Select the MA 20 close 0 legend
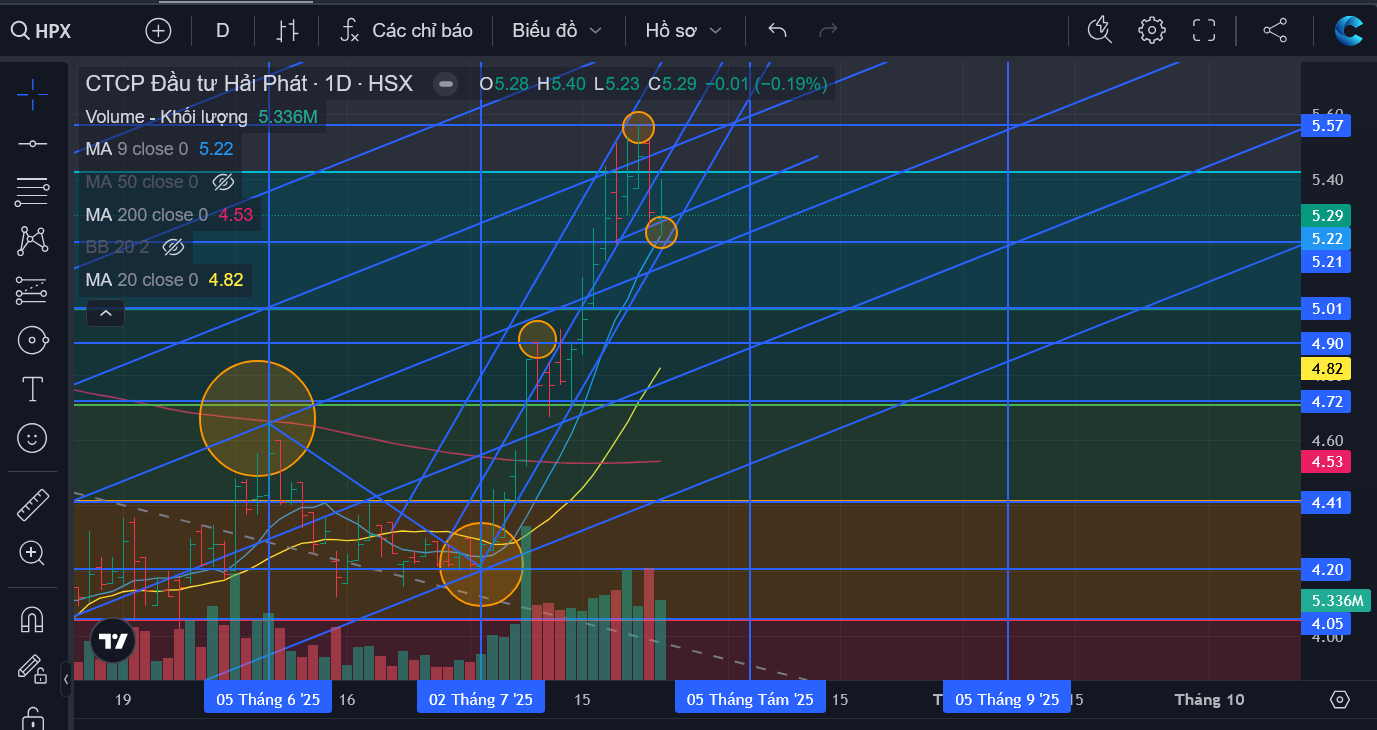This screenshot has width=1377, height=730. 142,280
